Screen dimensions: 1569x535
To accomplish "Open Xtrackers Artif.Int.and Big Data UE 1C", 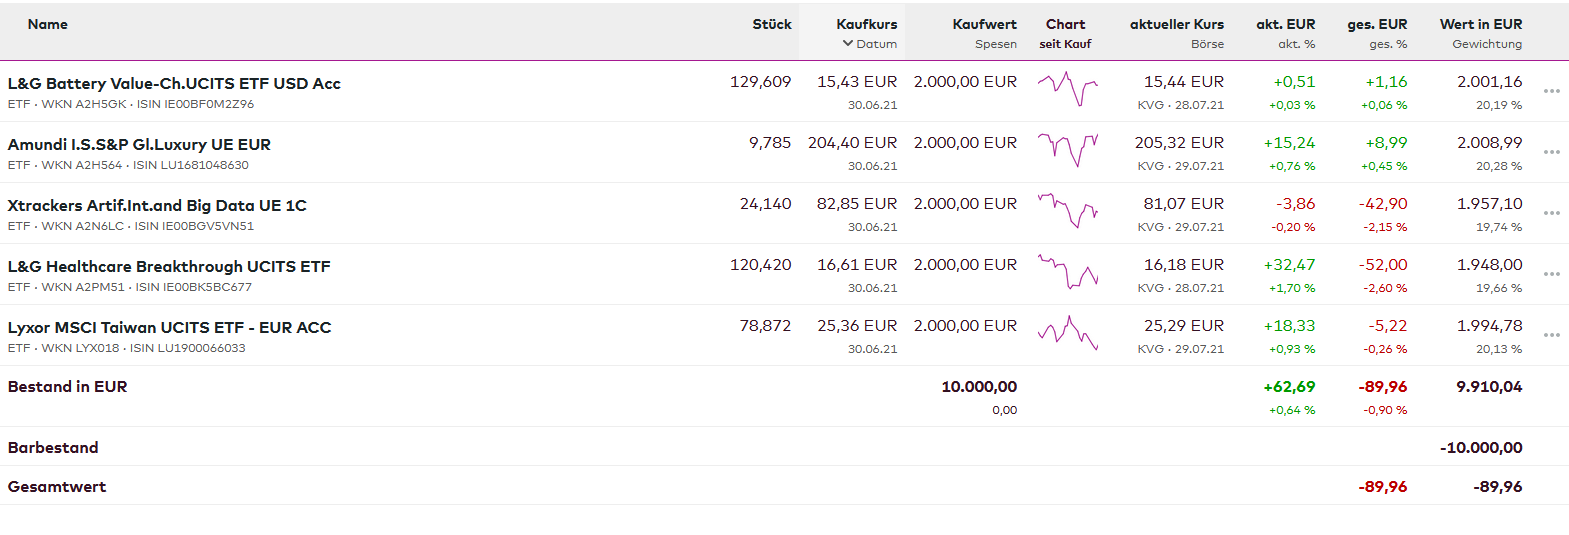I will (x=157, y=206).
